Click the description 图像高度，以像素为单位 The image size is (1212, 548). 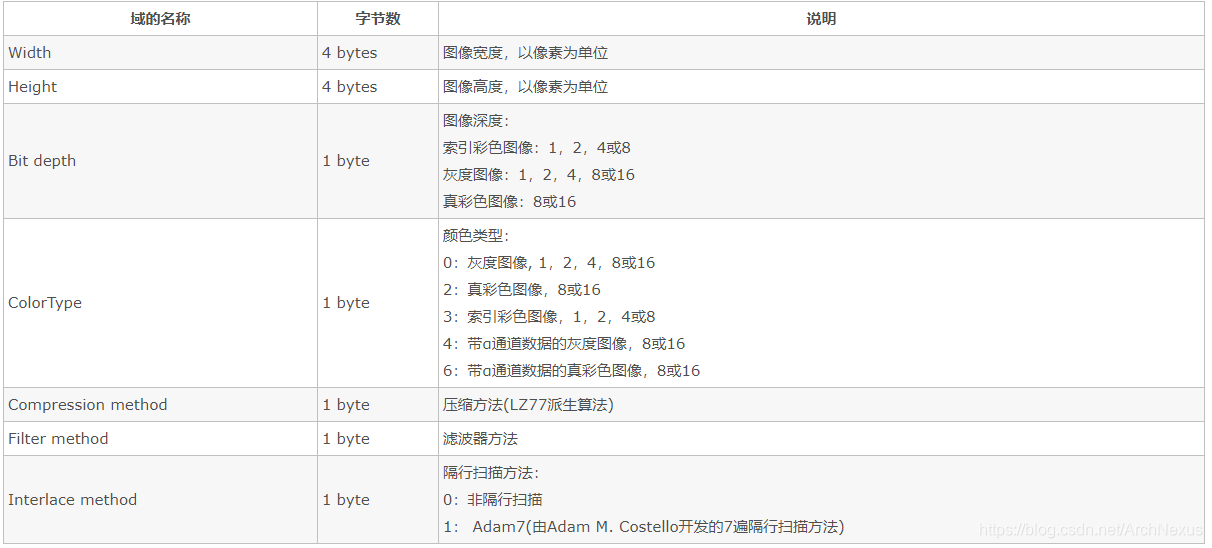point(526,87)
